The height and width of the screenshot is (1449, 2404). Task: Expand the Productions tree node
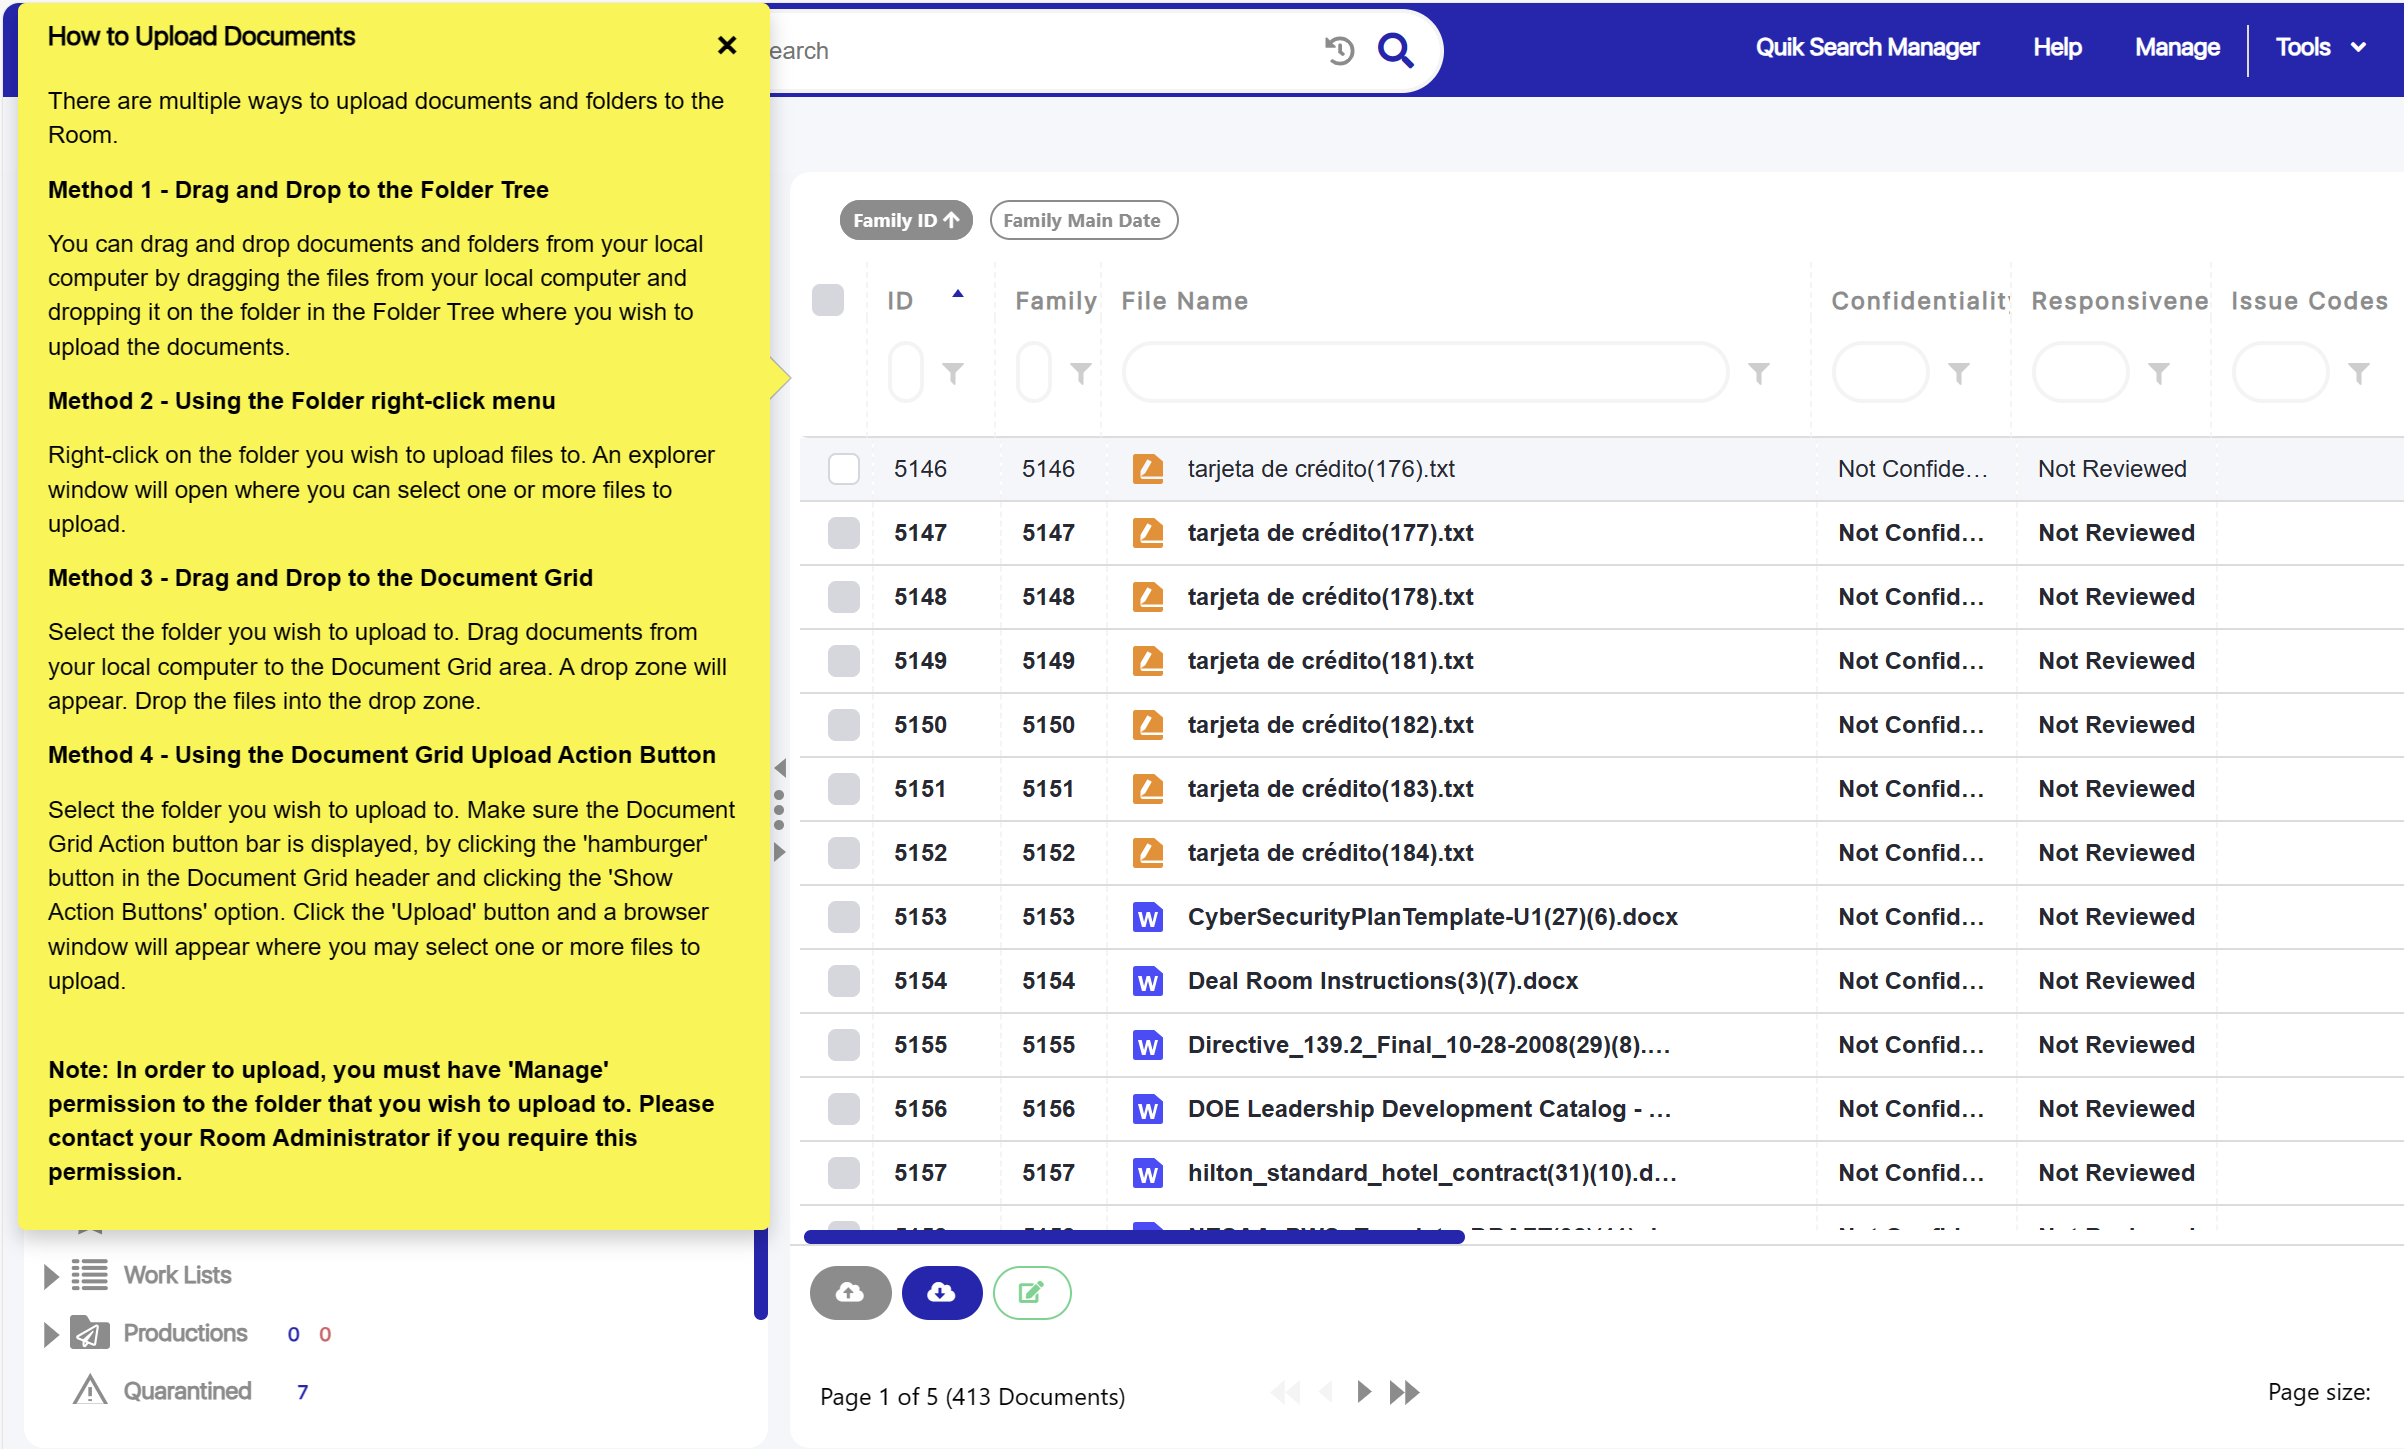tap(51, 1333)
